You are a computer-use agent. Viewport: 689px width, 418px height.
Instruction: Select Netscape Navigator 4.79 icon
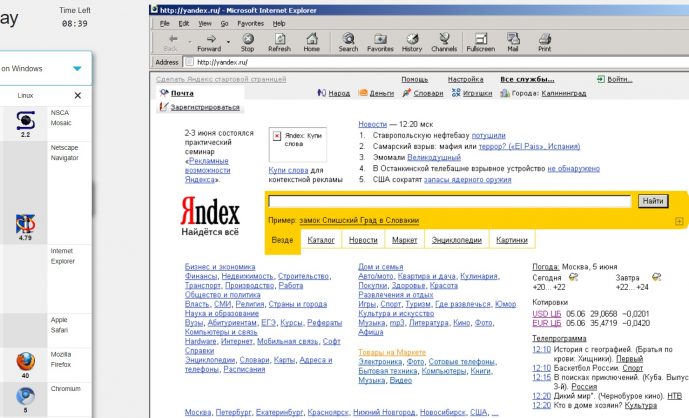pos(25,224)
